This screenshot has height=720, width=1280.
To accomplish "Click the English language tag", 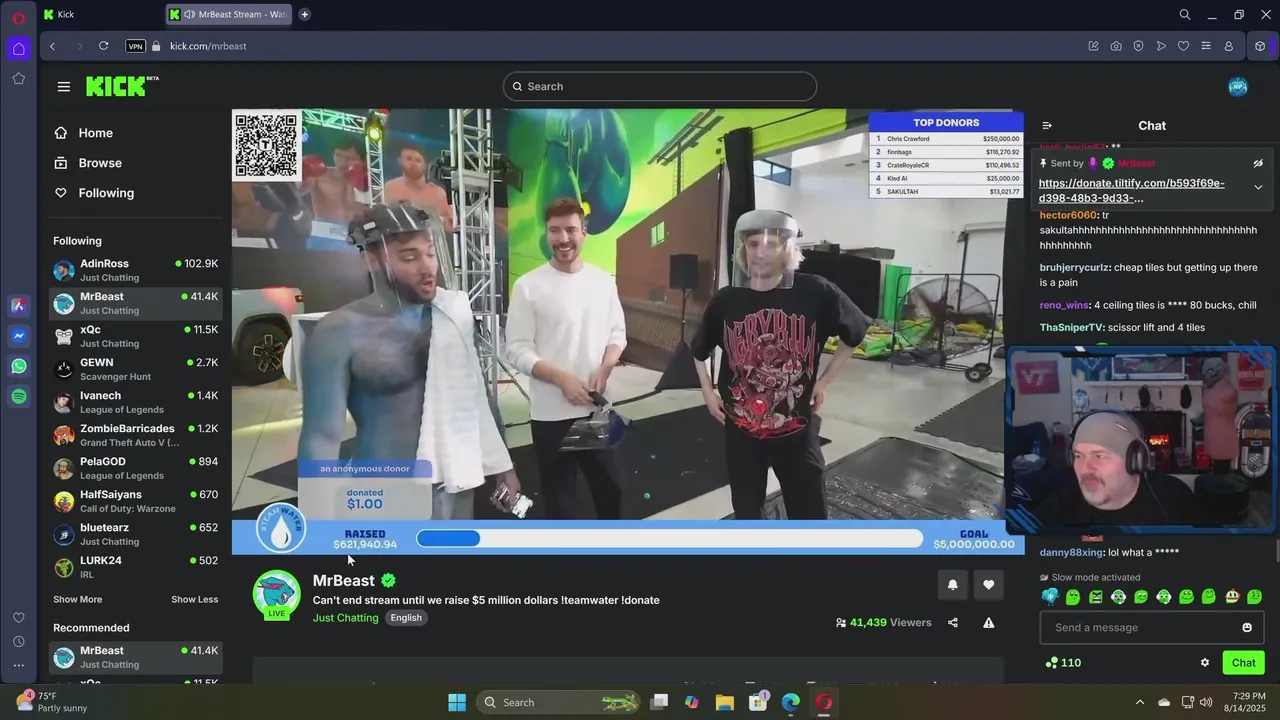I will click(406, 618).
